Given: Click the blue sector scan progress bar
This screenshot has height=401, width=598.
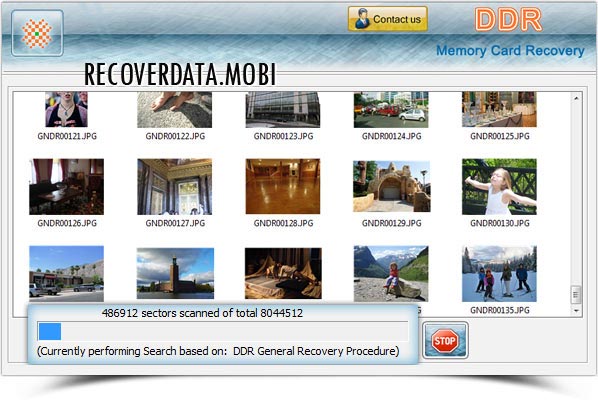Looking at the screenshot, I should coord(222,331).
